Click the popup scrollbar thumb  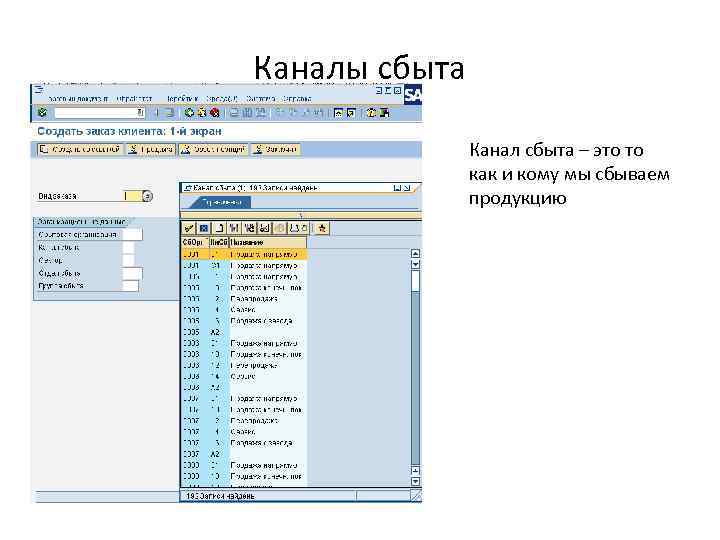(415, 280)
